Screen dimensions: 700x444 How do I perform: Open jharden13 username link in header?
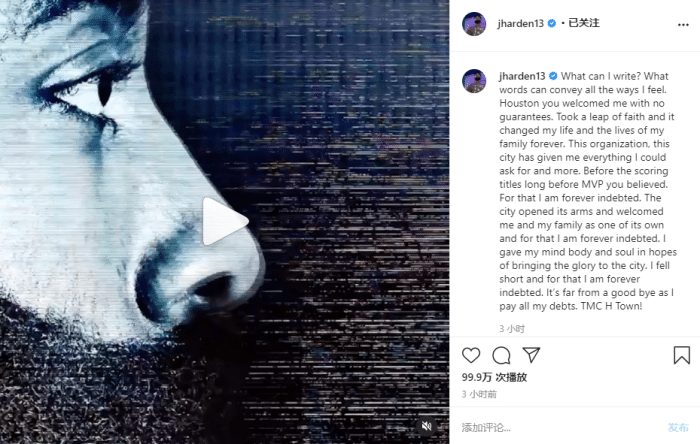521,23
